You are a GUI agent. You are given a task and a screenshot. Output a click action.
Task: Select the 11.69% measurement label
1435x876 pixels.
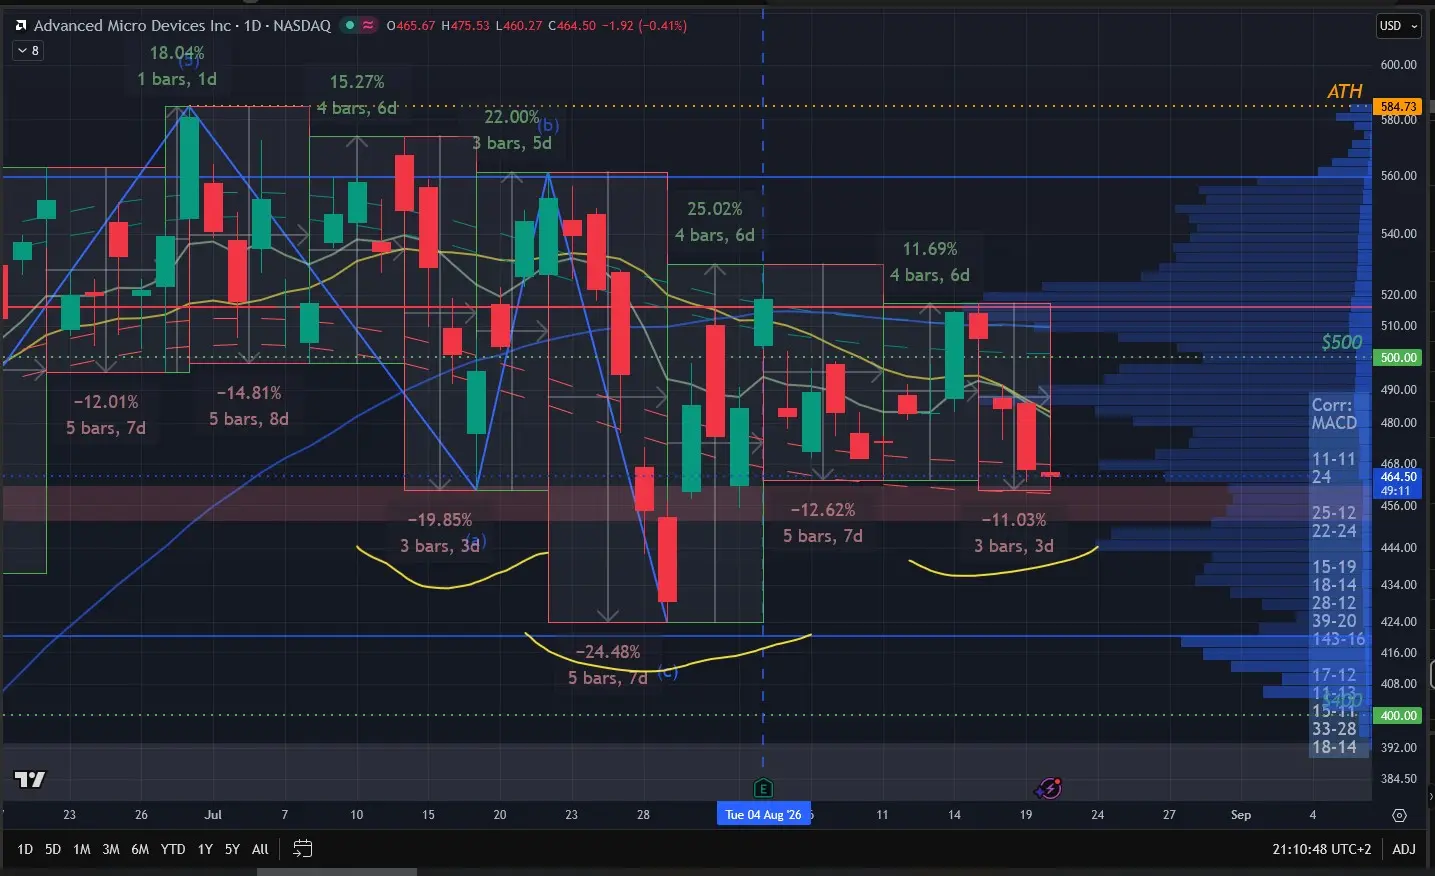pos(930,249)
